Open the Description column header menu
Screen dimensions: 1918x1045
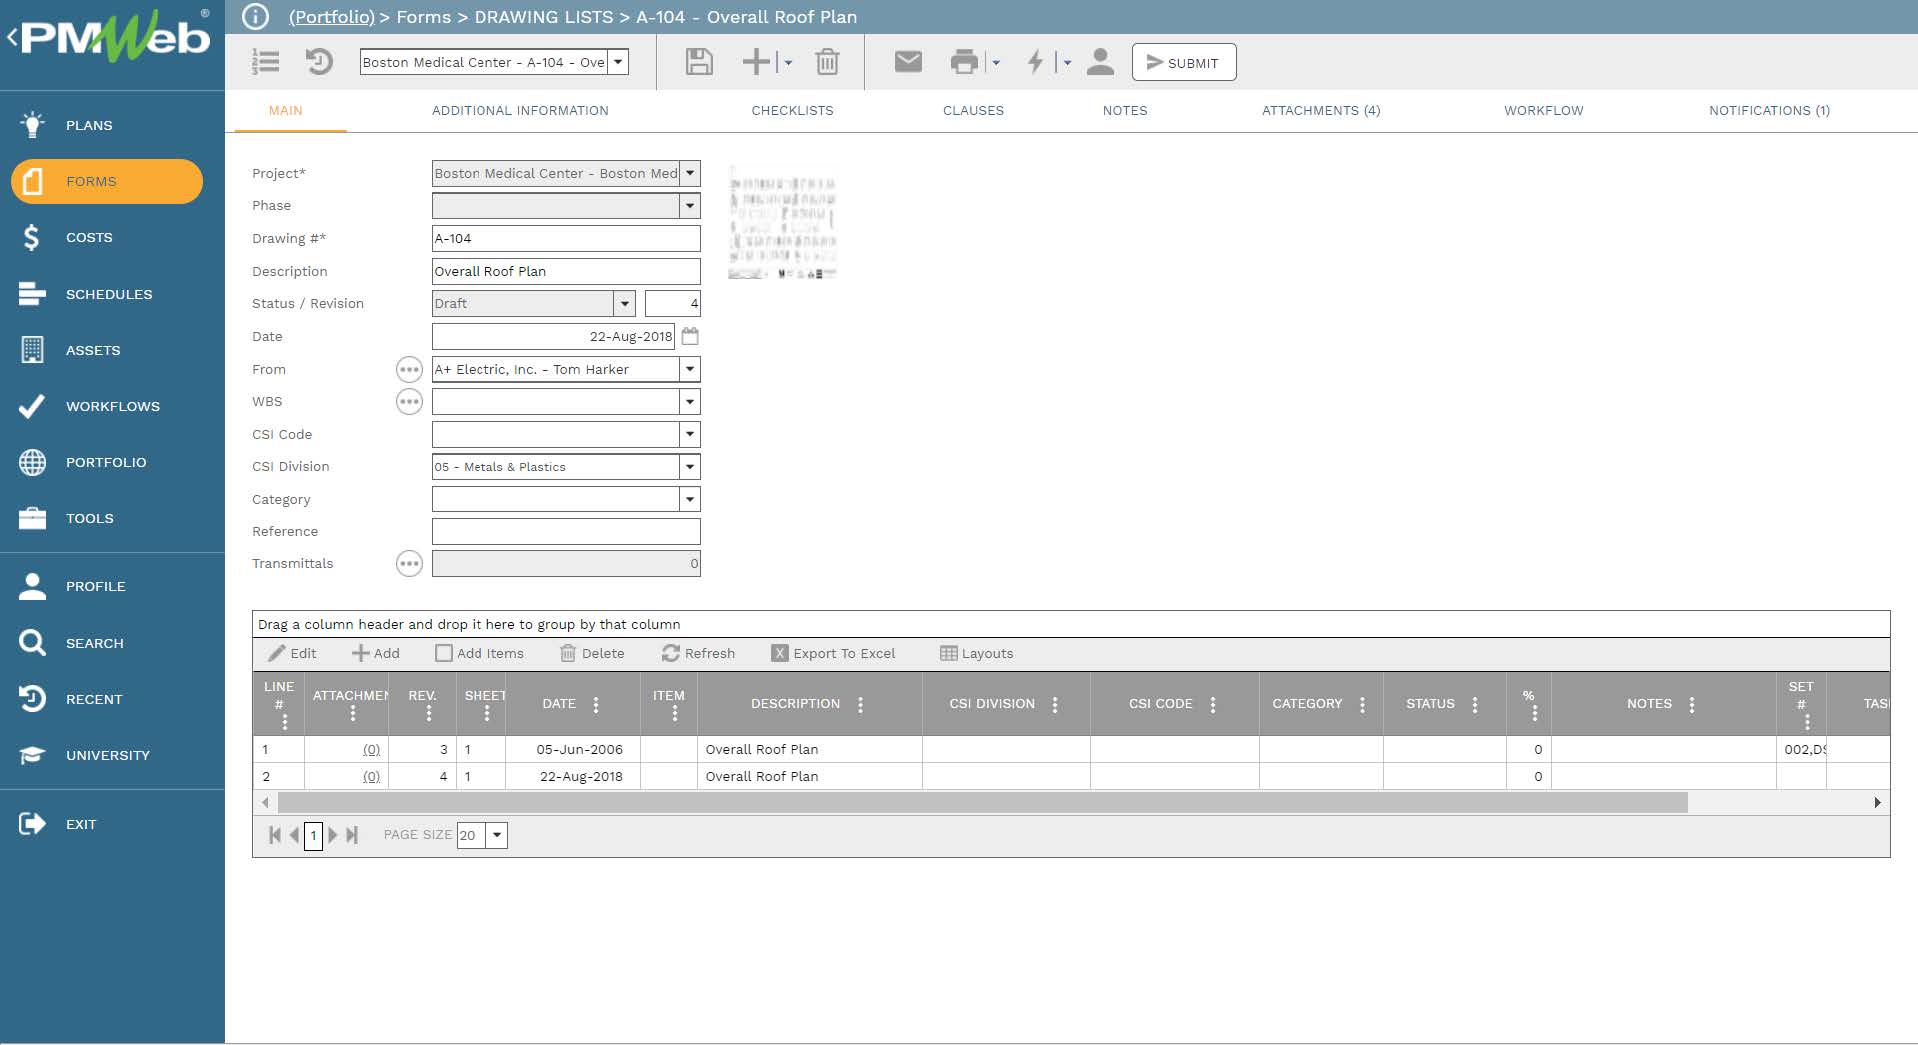[860, 704]
